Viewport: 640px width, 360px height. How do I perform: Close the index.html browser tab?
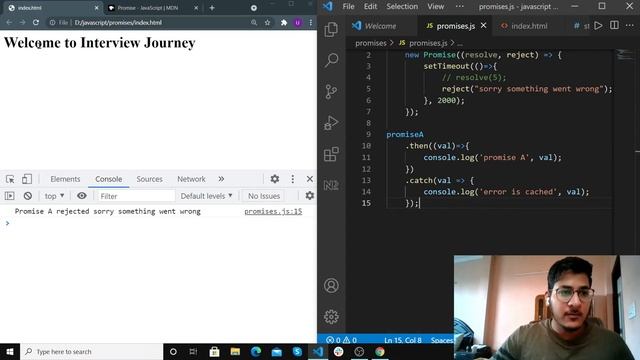click(96, 8)
